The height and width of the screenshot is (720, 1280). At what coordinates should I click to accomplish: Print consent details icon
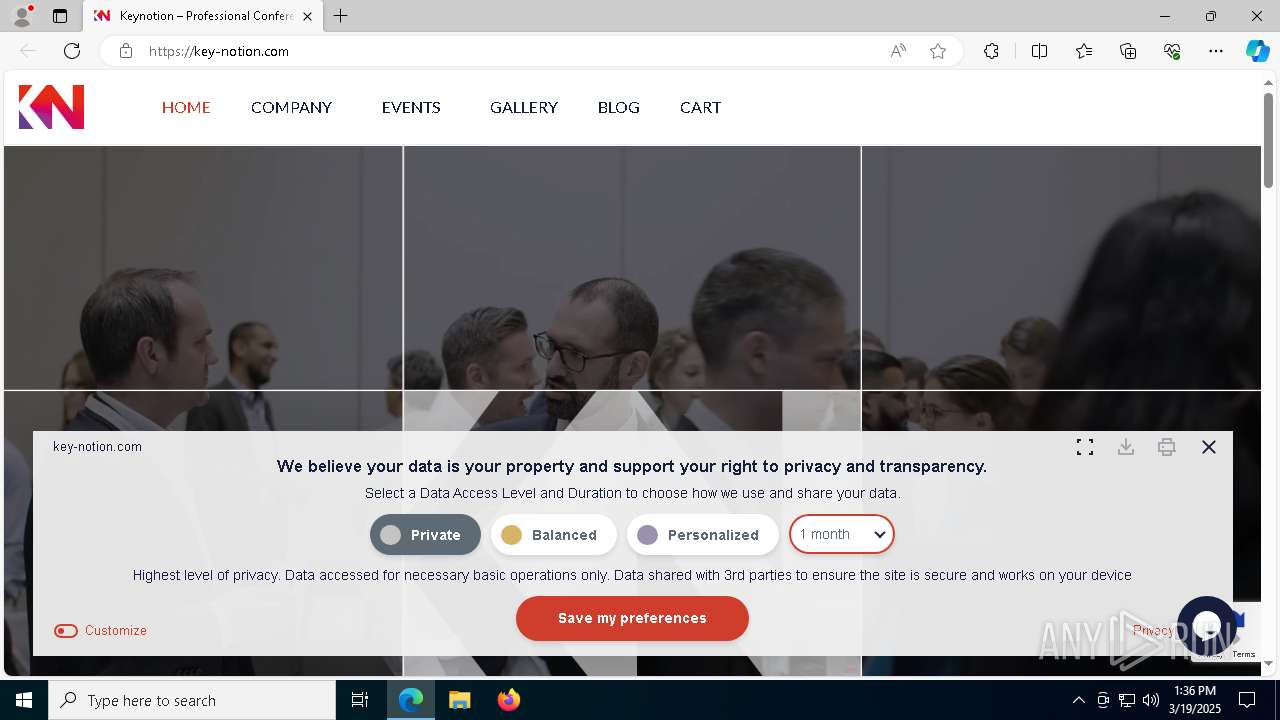[1166, 447]
